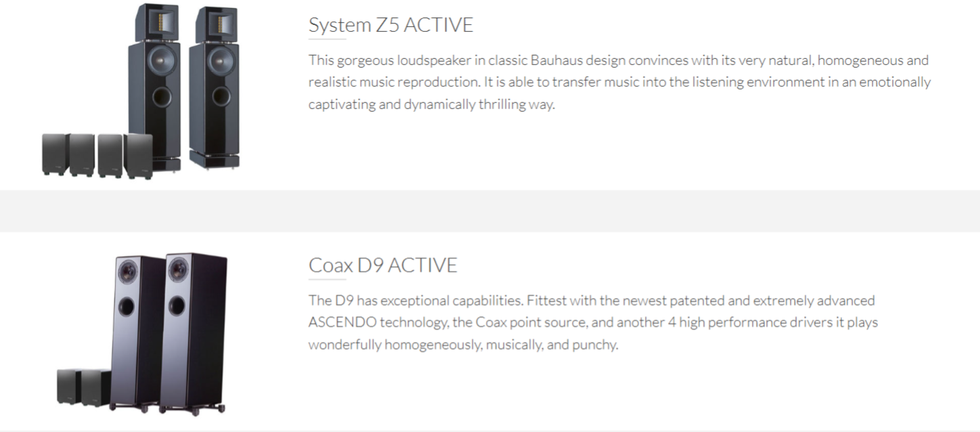Click the tweeter head atop right Z5 tower
The height and width of the screenshot is (432, 980).
click(217, 24)
